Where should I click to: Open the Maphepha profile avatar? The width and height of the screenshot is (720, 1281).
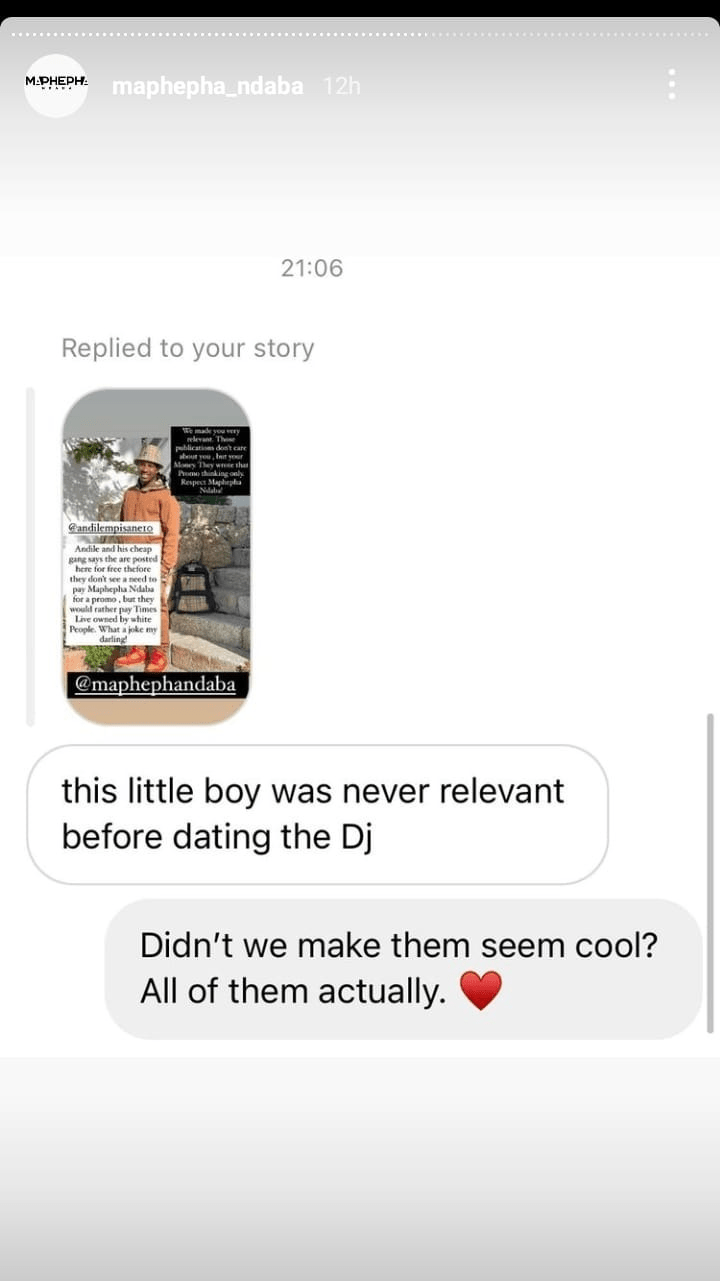(x=56, y=86)
